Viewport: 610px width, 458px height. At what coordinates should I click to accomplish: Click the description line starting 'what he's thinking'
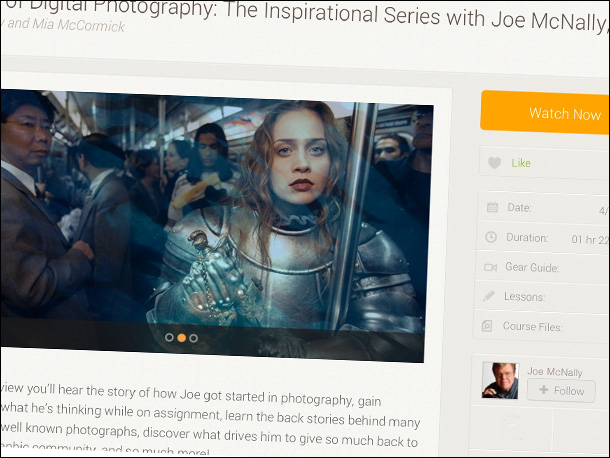(x=210, y=414)
